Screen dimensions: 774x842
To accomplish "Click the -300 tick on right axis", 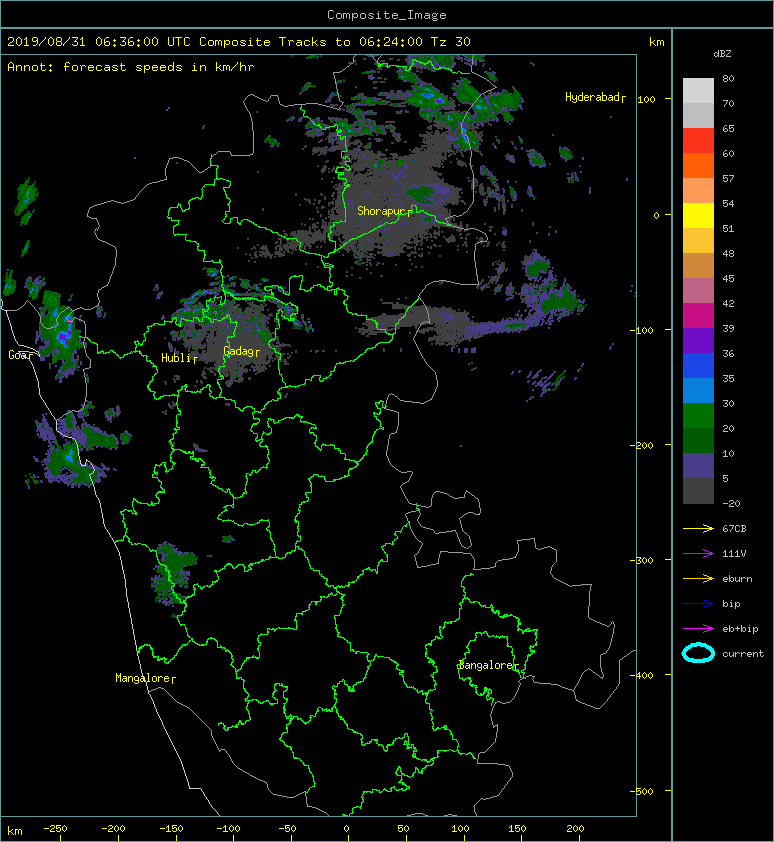I will pyautogui.click(x=642, y=560).
